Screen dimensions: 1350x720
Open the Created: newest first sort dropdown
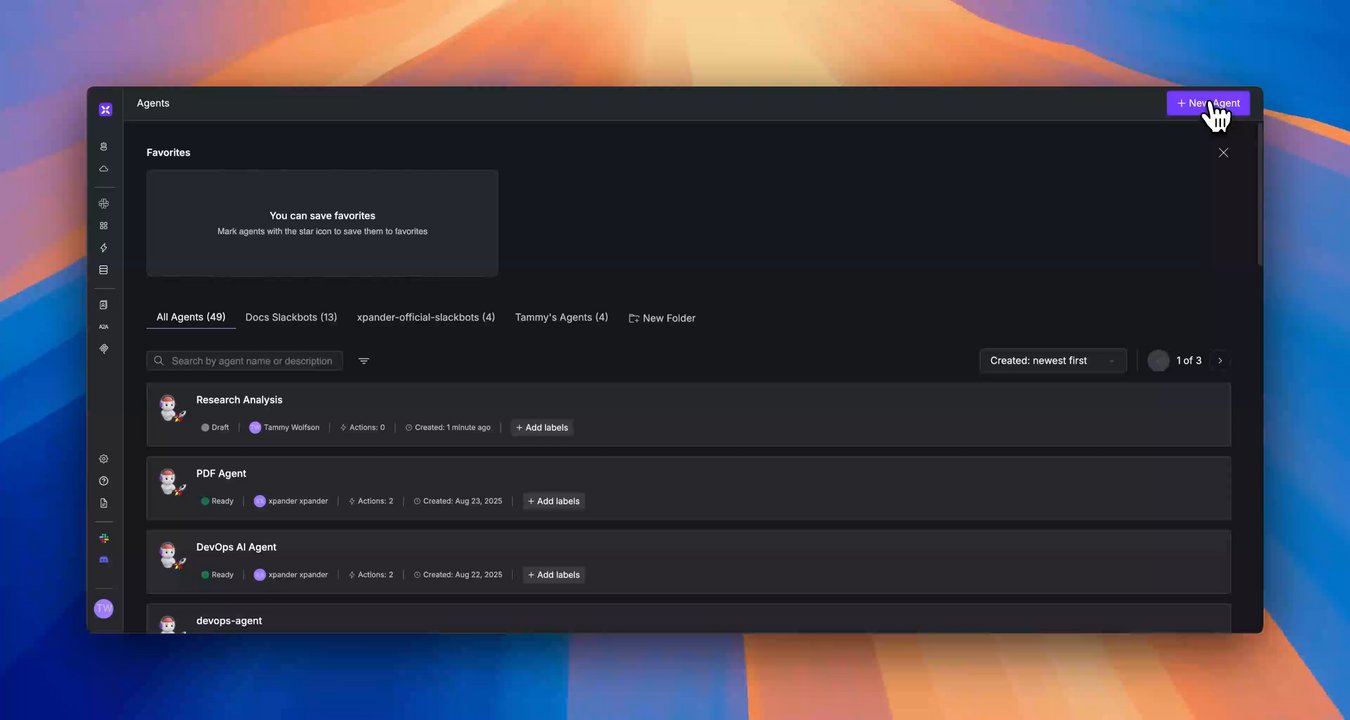pyautogui.click(x=1053, y=361)
